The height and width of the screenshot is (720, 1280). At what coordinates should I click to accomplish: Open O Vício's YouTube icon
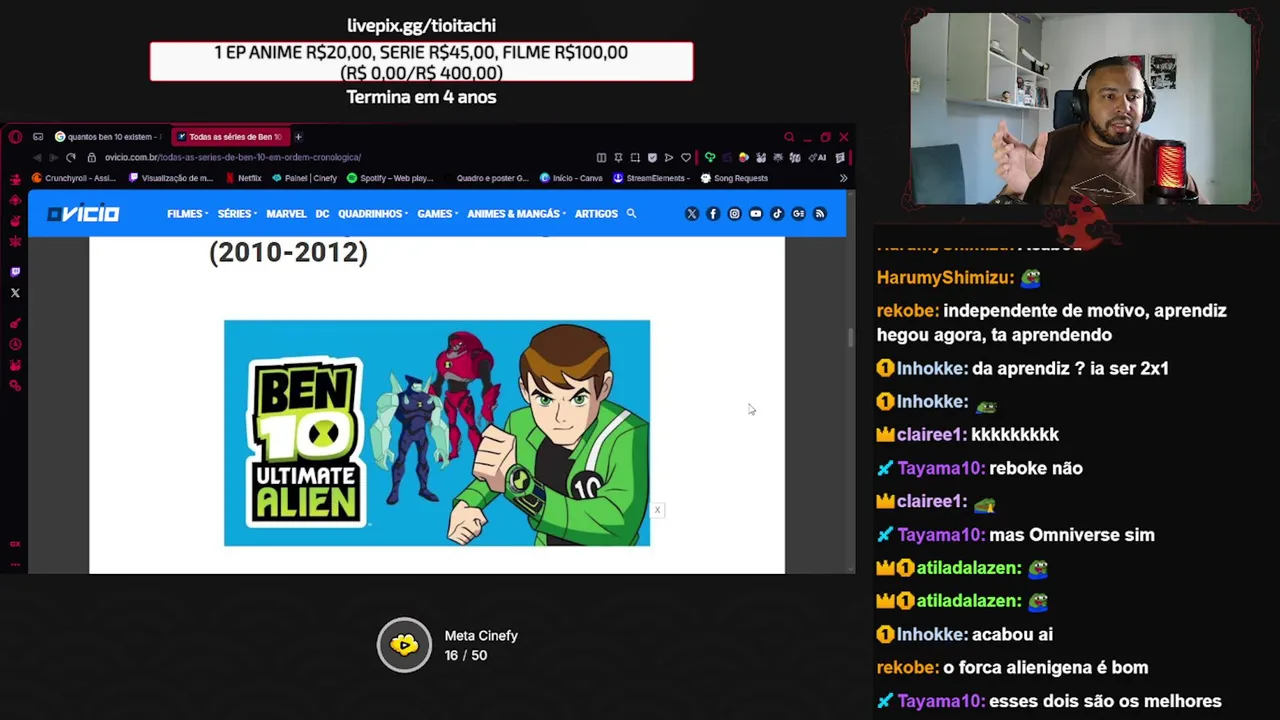coord(755,214)
